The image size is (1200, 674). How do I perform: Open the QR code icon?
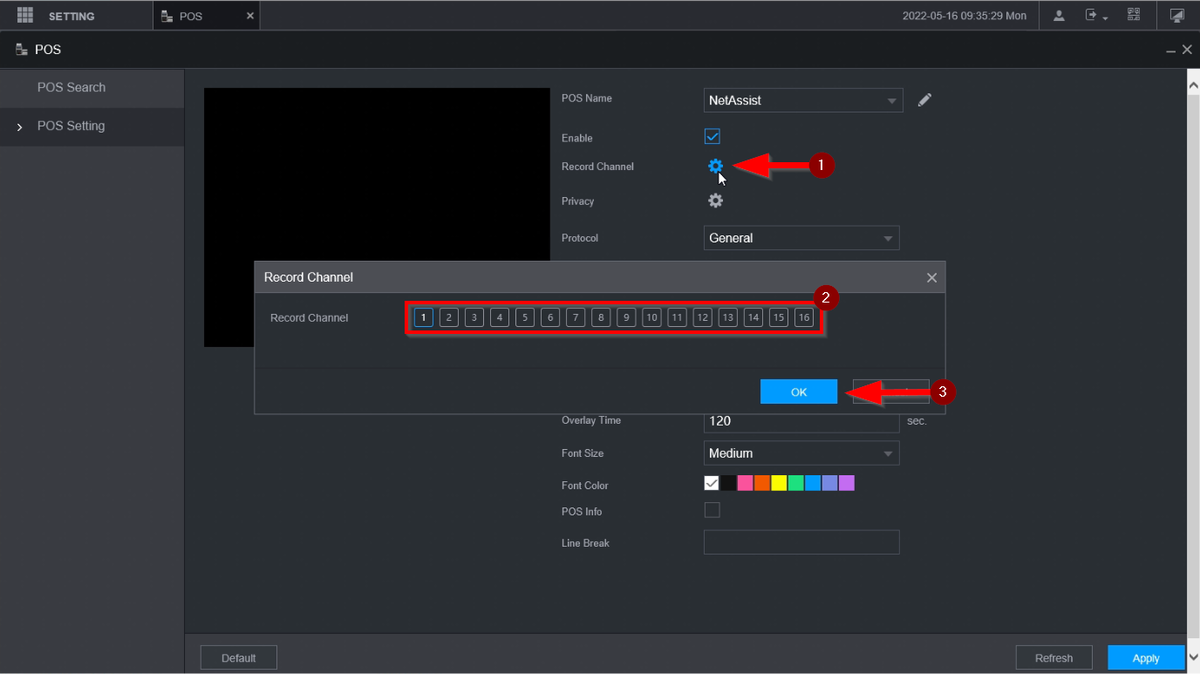pyautogui.click(x=1133, y=16)
